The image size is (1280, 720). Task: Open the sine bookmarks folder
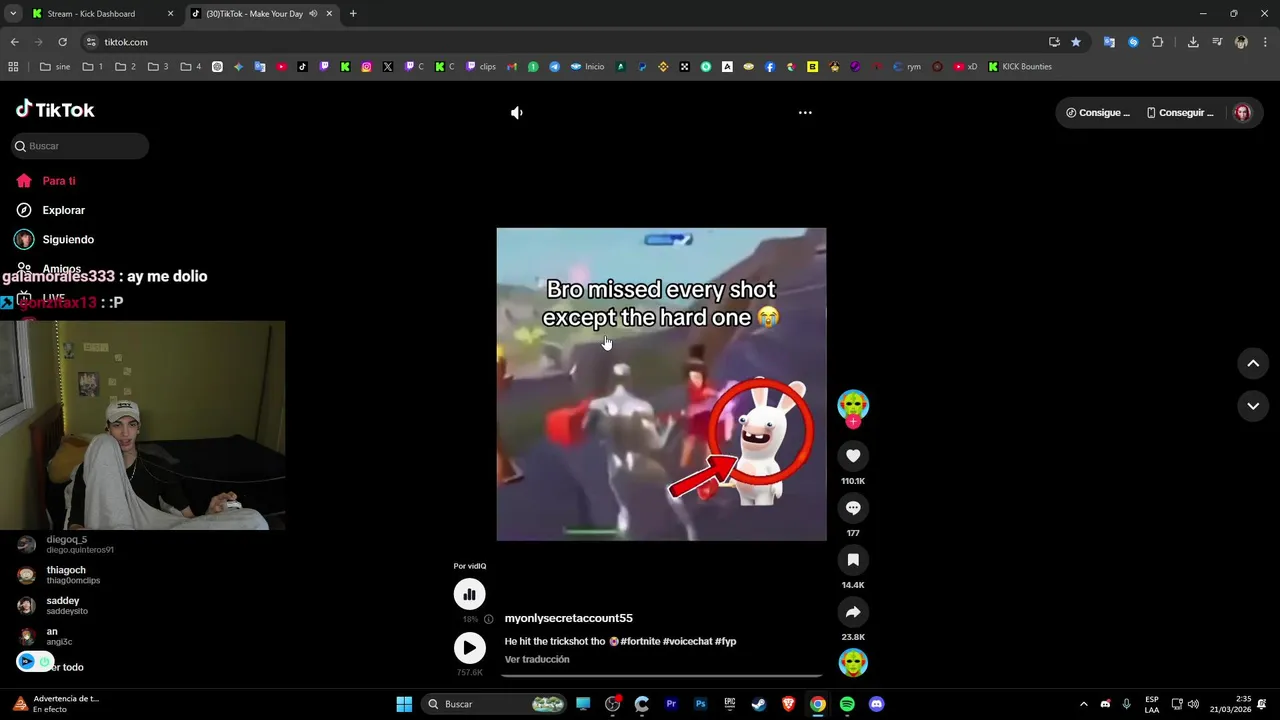click(x=55, y=67)
